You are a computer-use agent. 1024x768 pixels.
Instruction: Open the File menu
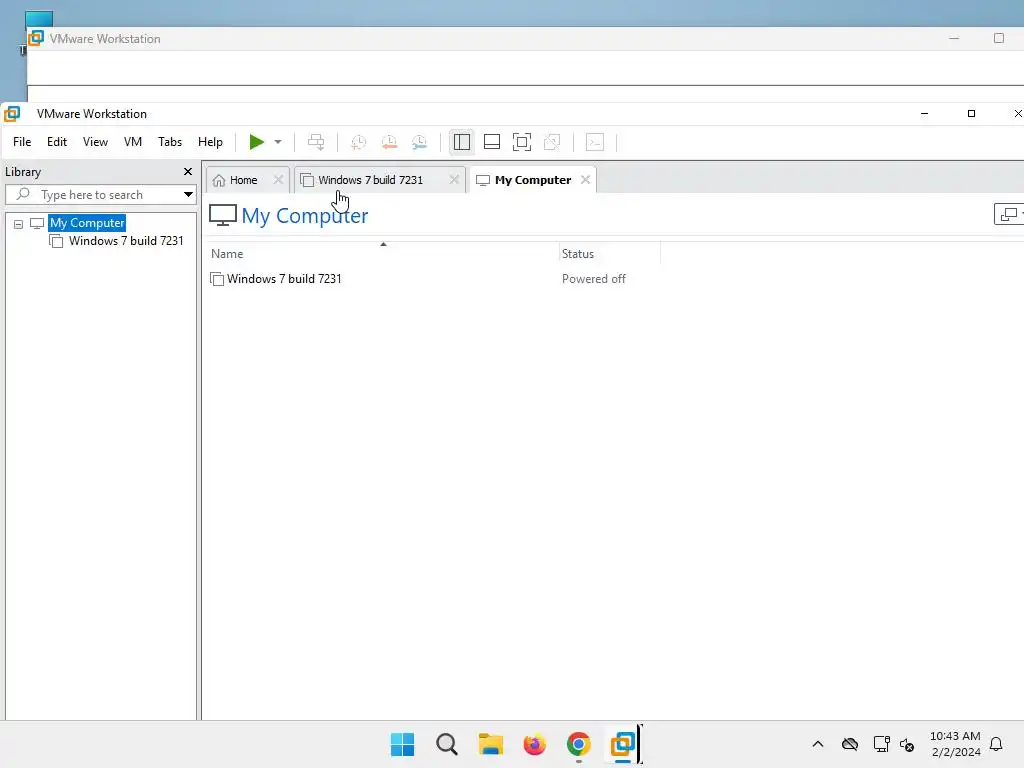22,142
